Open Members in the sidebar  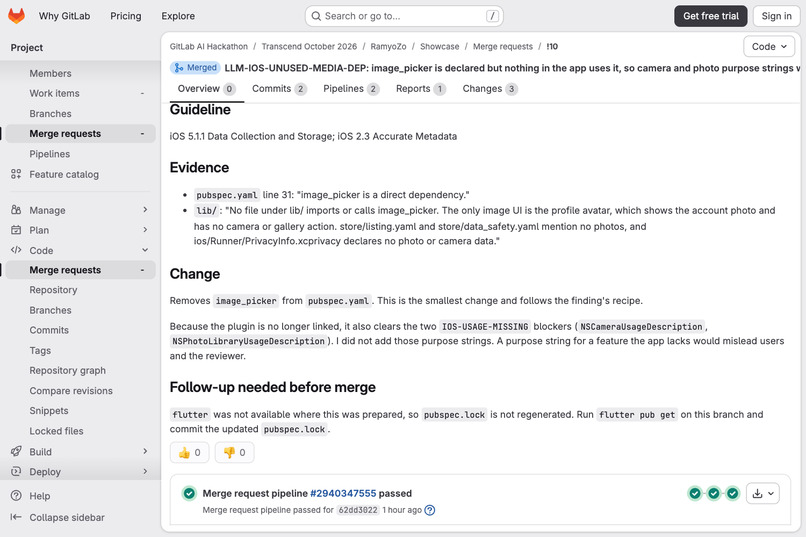[50, 73]
